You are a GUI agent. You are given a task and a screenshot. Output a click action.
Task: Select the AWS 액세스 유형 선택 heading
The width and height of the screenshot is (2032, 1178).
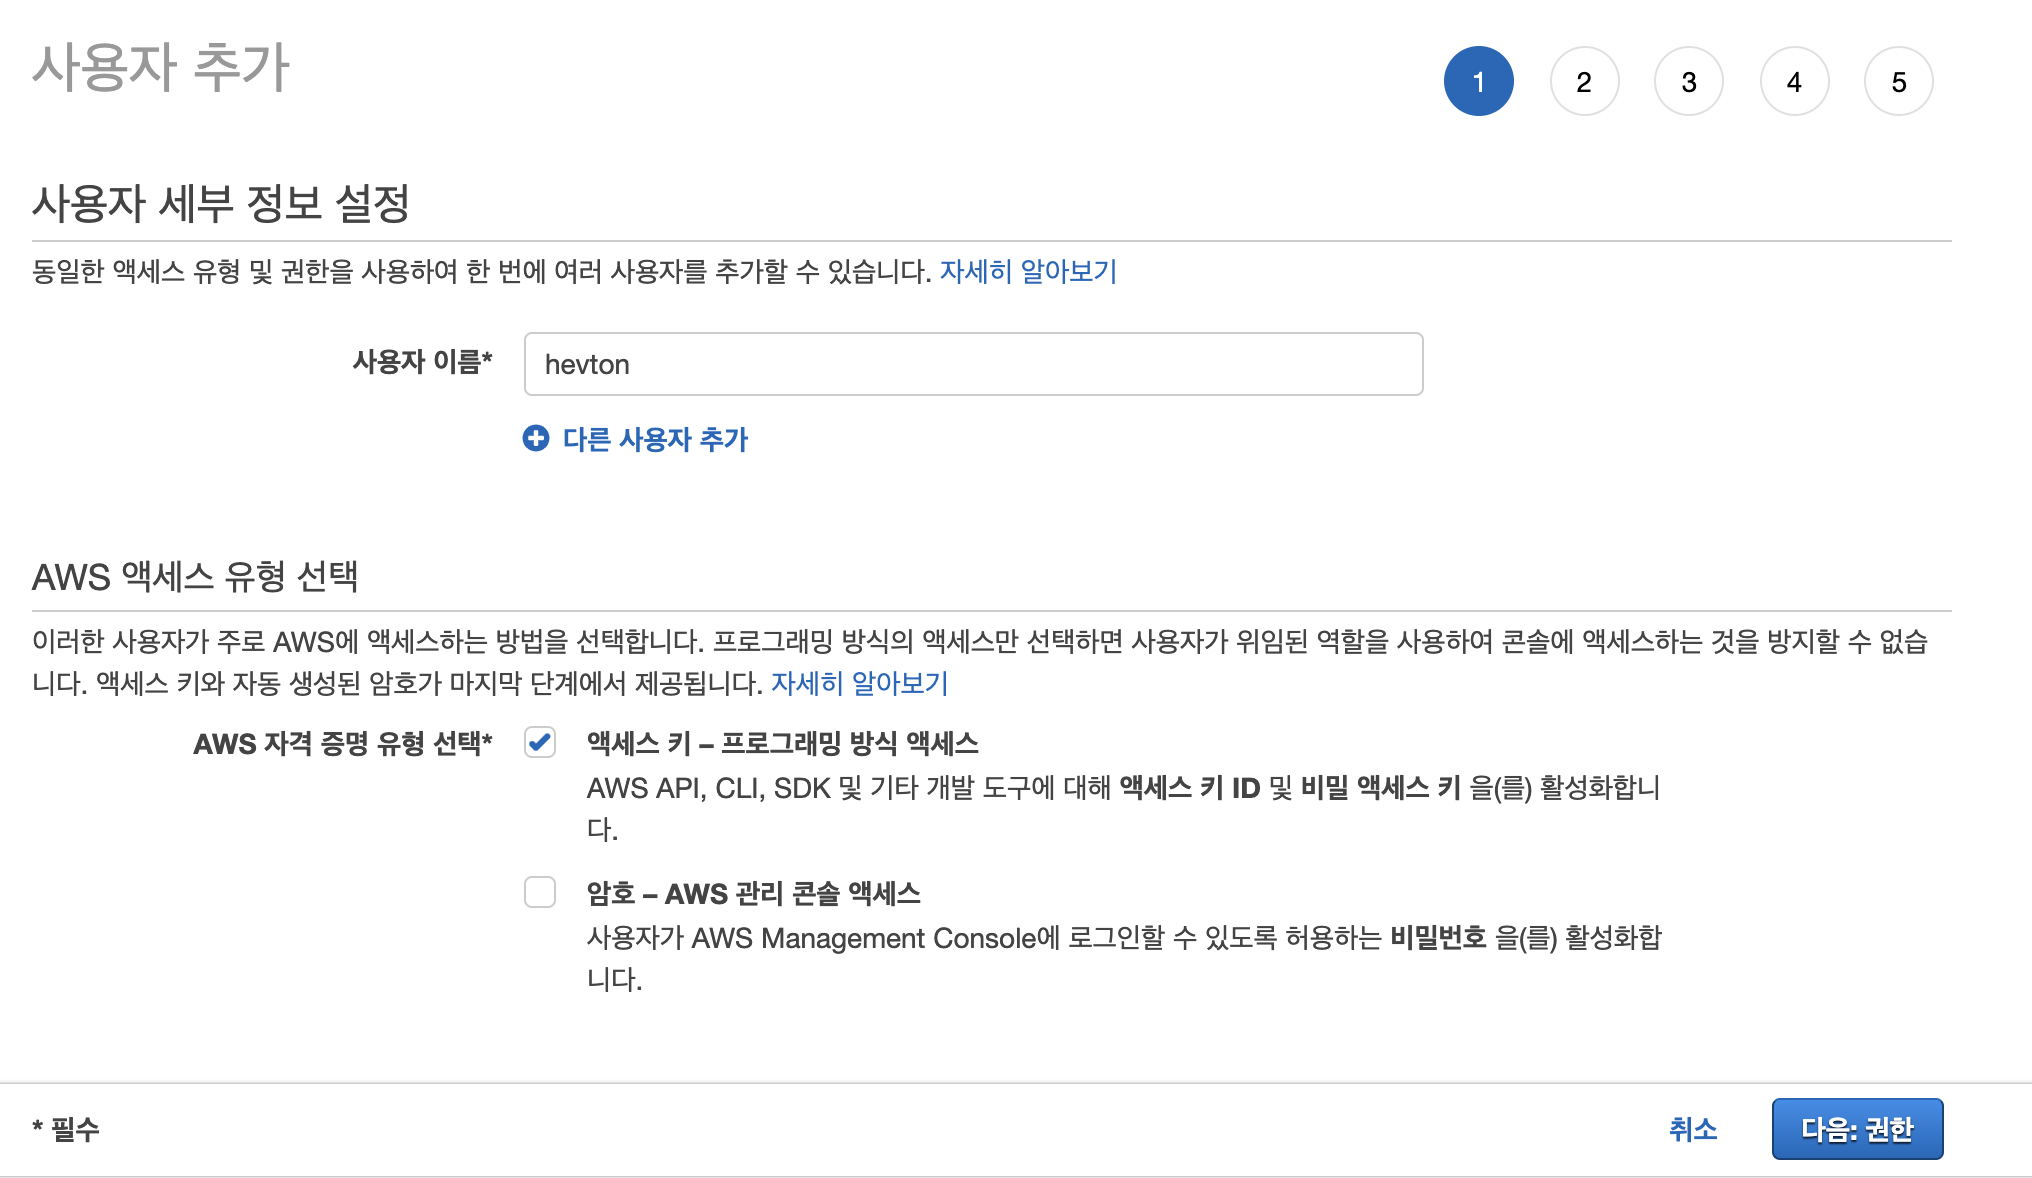click(195, 576)
